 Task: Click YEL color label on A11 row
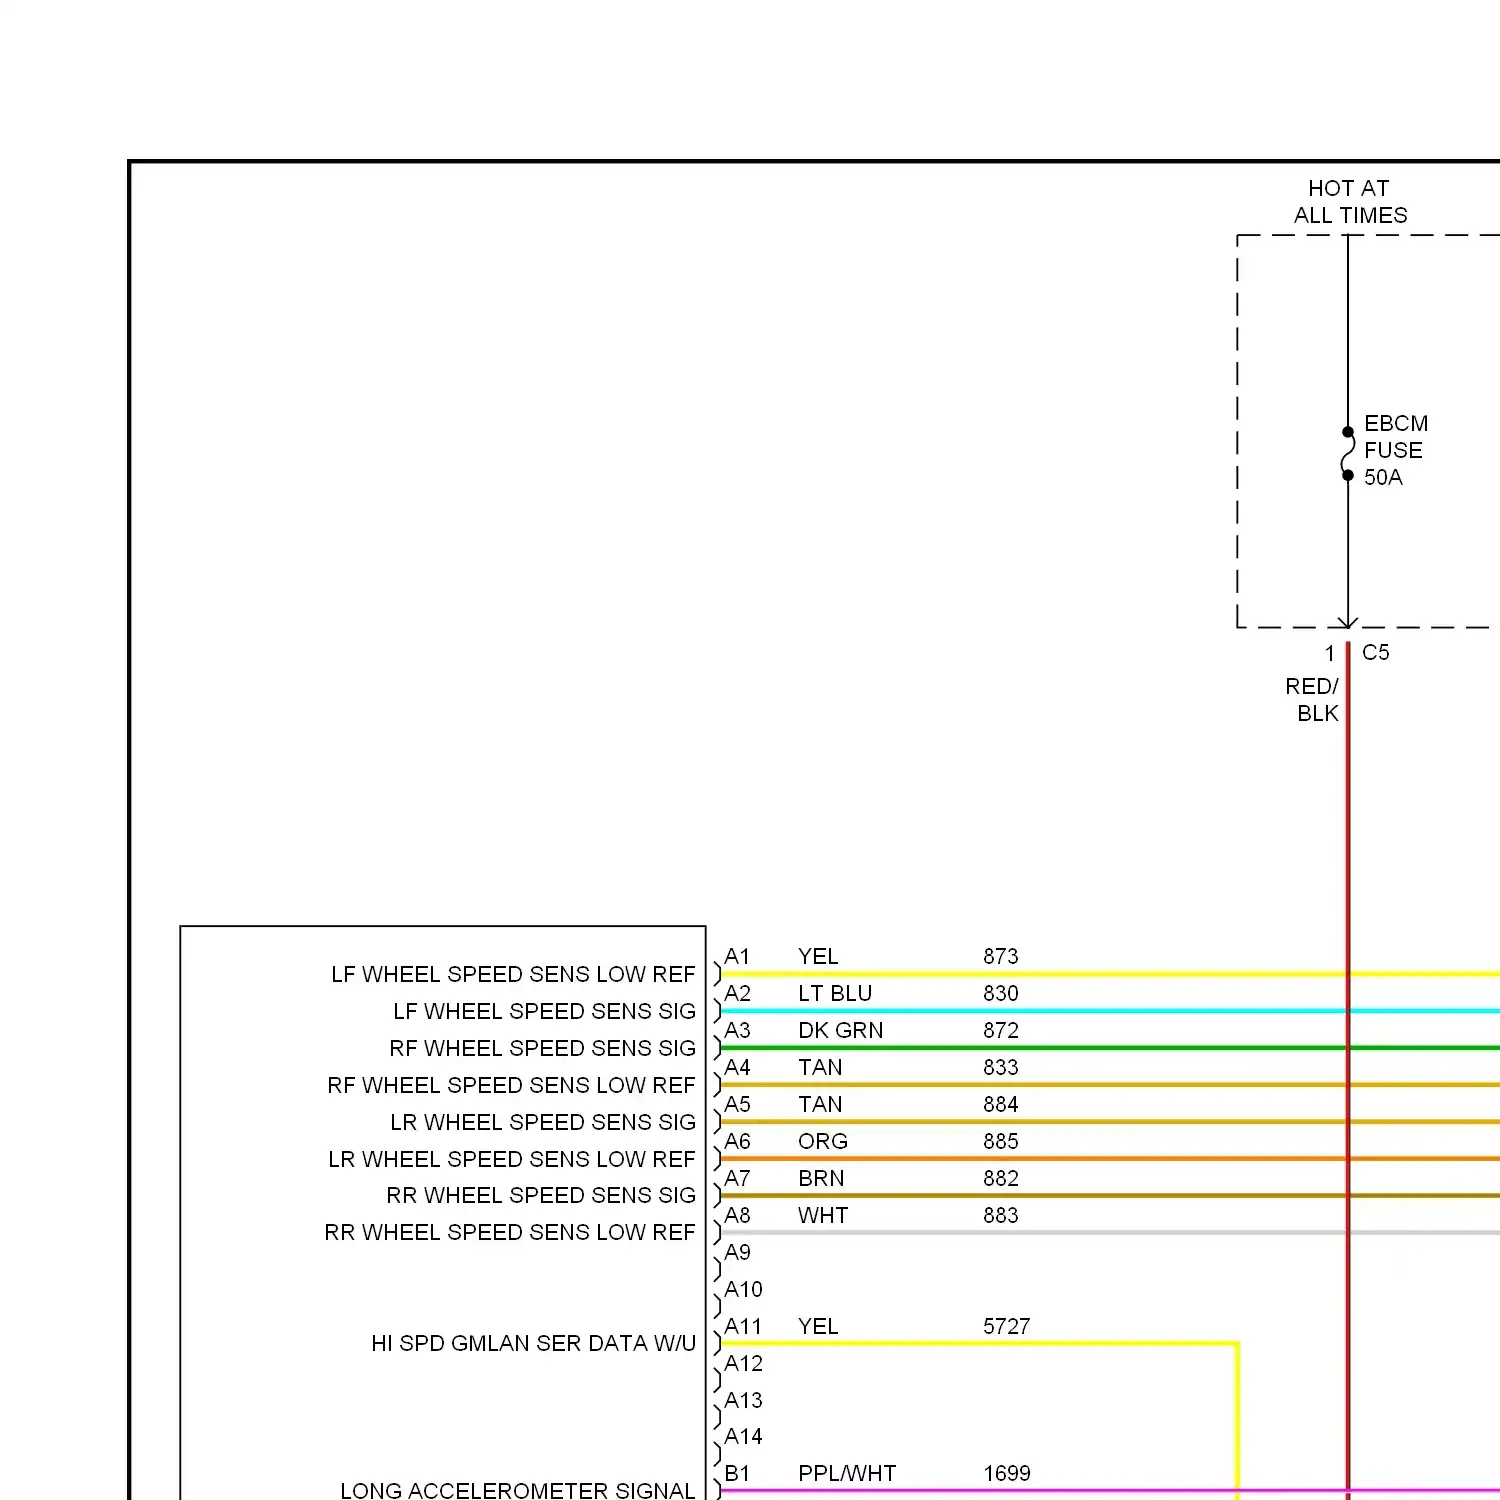pyautogui.click(x=818, y=1326)
